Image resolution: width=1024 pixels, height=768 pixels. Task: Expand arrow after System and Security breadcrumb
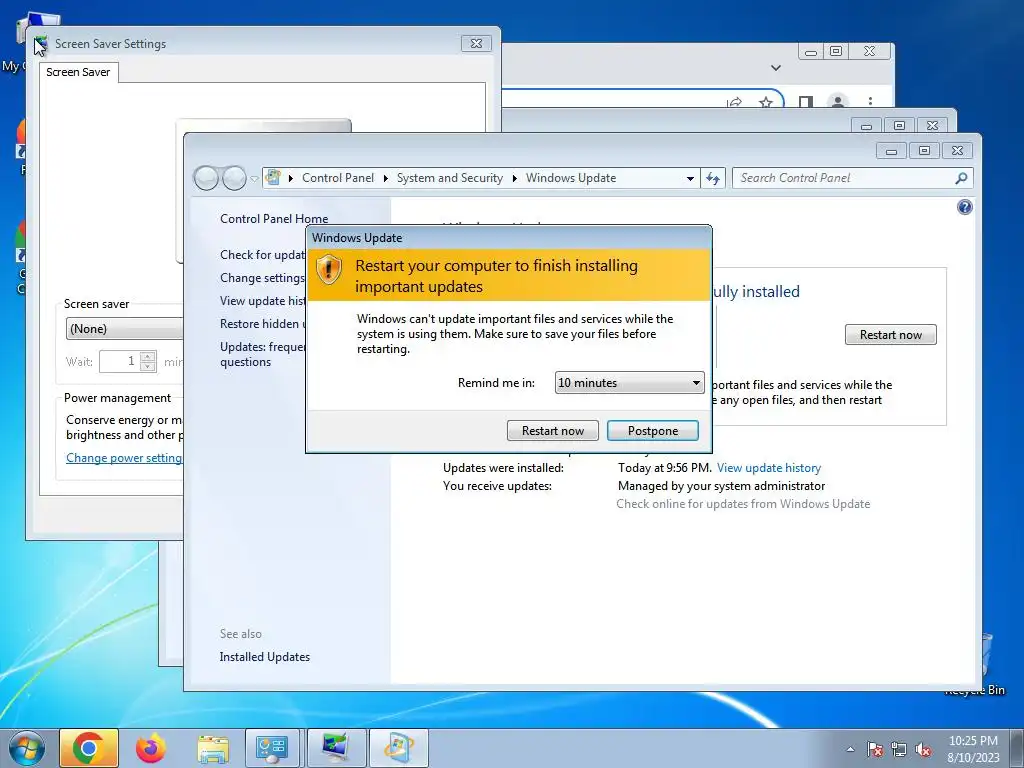[515, 178]
